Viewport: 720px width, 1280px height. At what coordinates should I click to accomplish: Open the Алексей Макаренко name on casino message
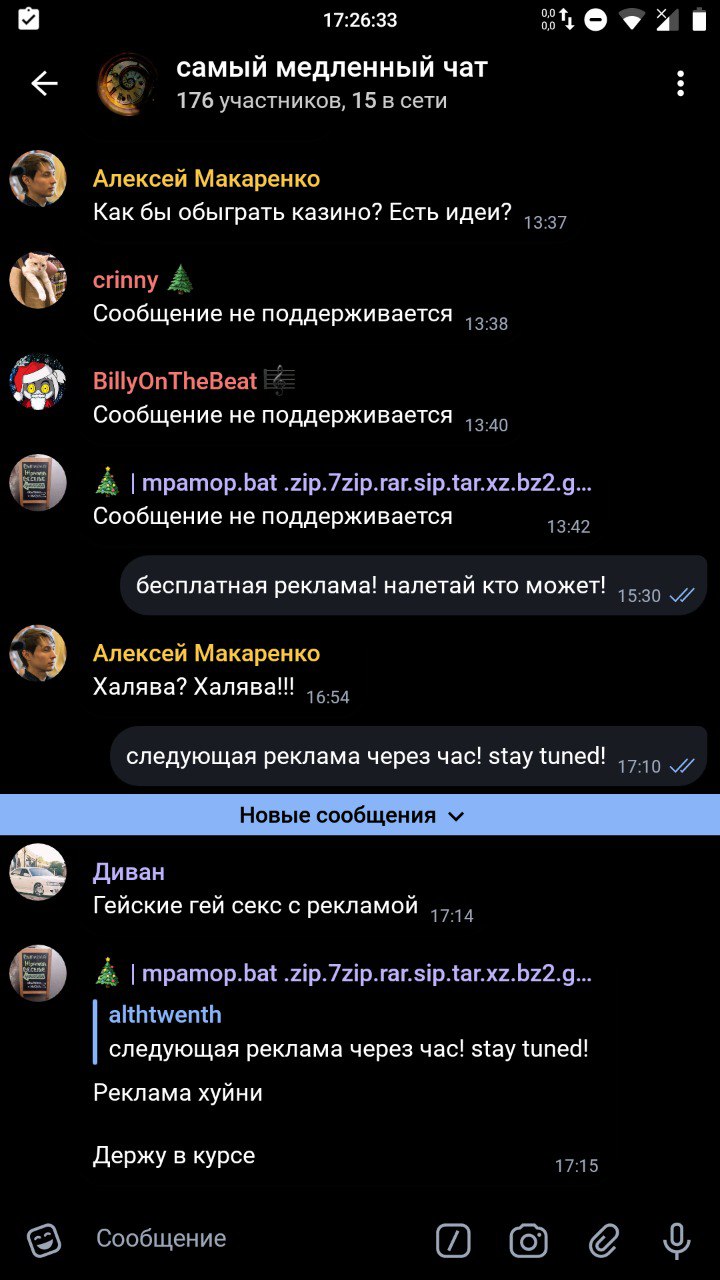(207, 179)
